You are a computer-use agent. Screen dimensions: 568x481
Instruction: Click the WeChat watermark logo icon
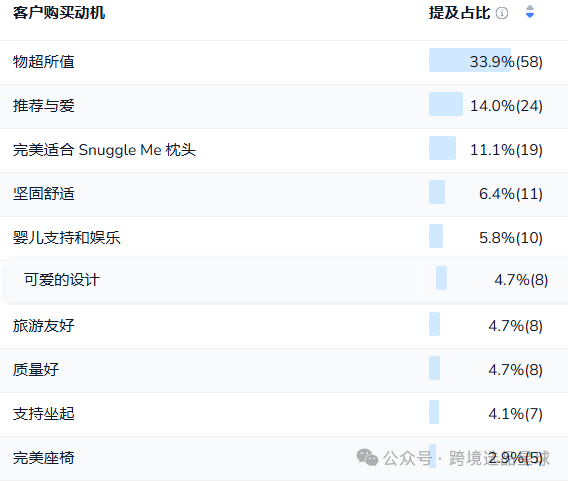pyautogui.click(x=367, y=457)
